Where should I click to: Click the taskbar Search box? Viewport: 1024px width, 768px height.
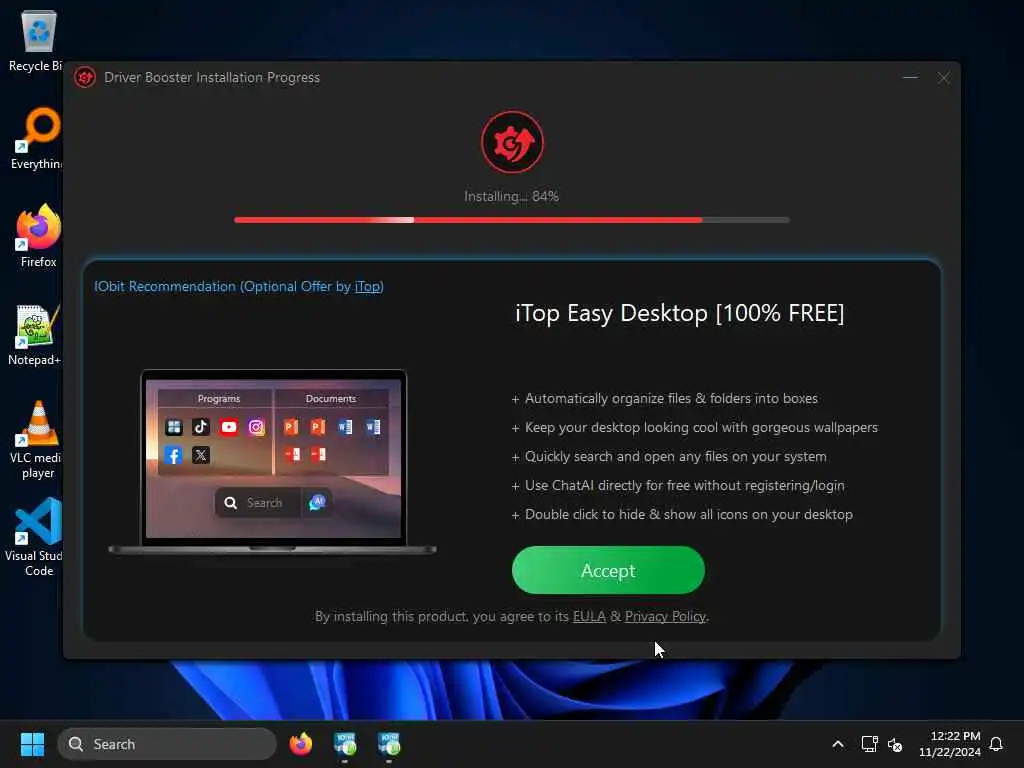(x=167, y=744)
